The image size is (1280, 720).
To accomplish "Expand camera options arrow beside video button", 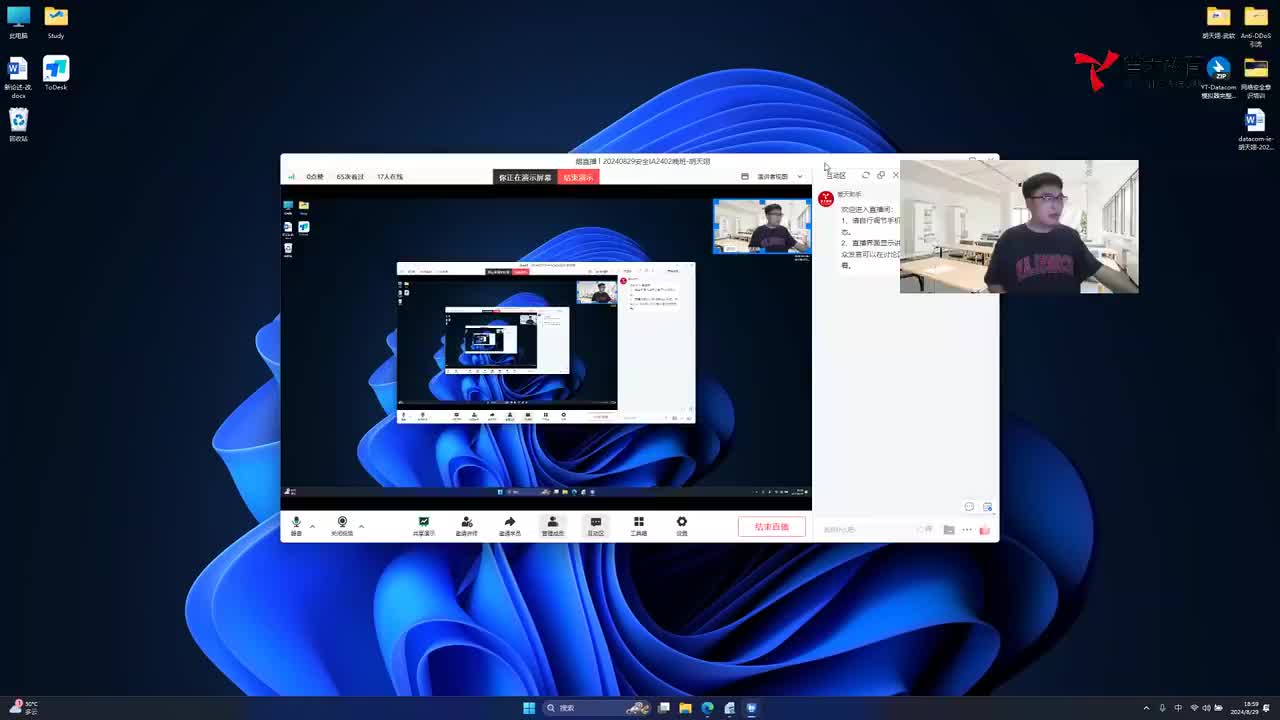I will click(361, 525).
